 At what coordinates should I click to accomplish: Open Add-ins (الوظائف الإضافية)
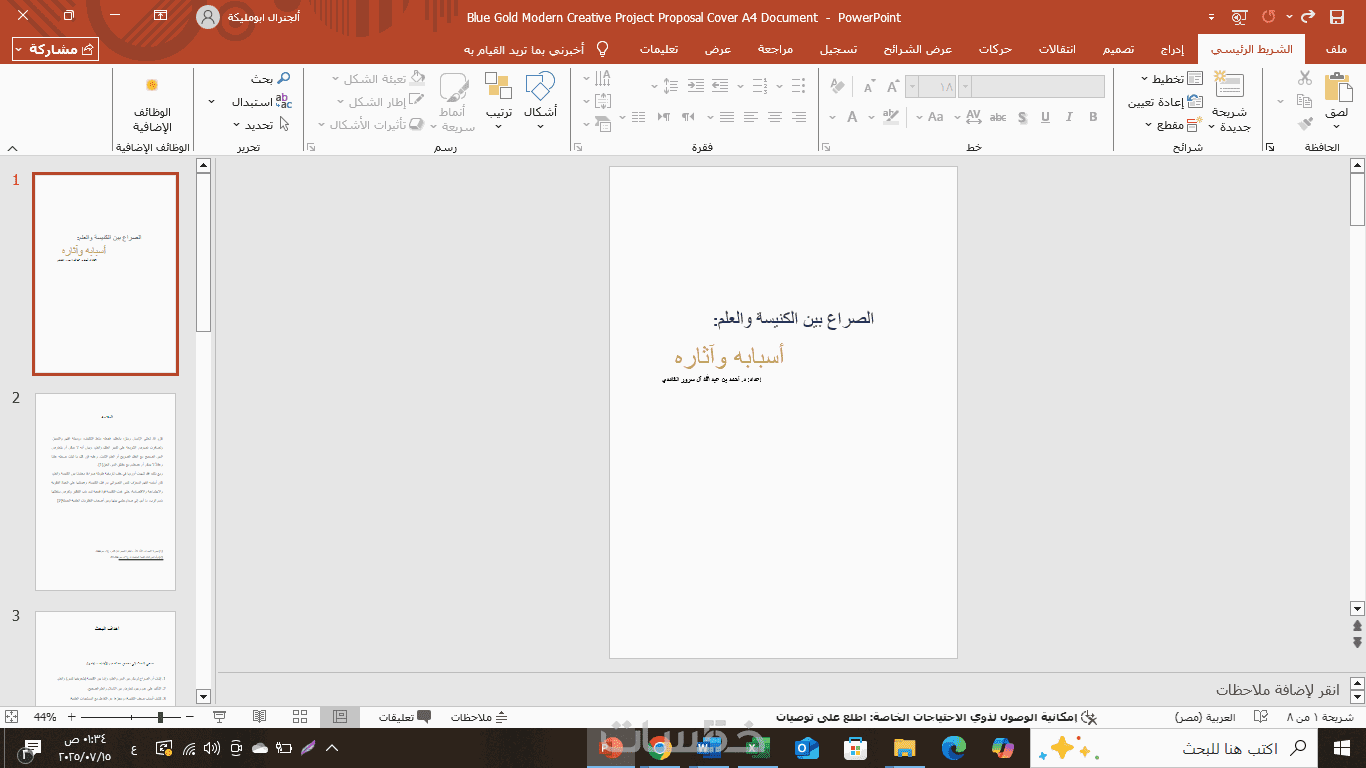tap(152, 104)
